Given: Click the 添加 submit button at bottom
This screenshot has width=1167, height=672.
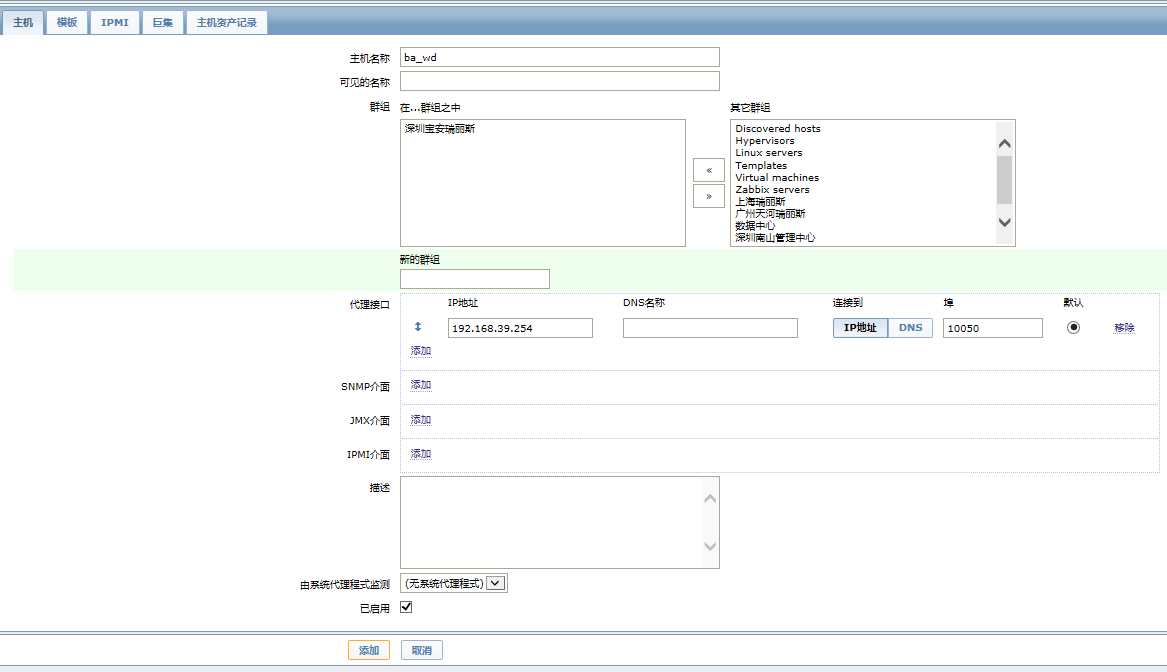Looking at the screenshot, I should (x=368, y=650).
